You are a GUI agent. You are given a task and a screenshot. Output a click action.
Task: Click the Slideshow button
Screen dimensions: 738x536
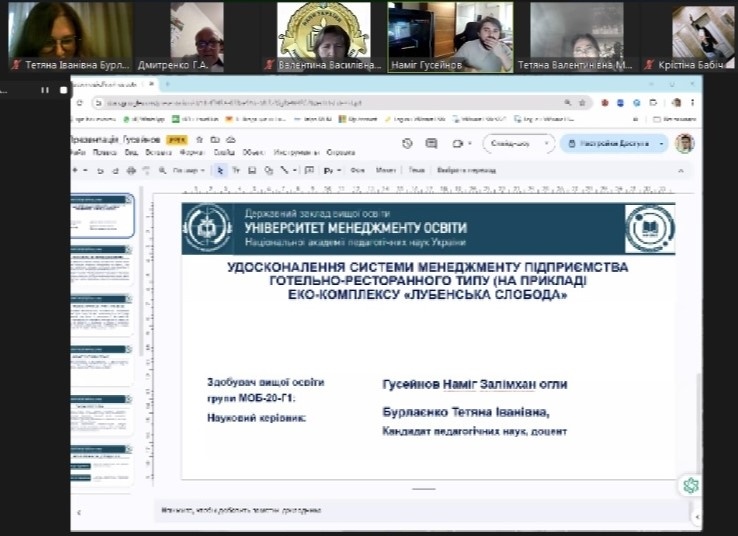point(511,144)
